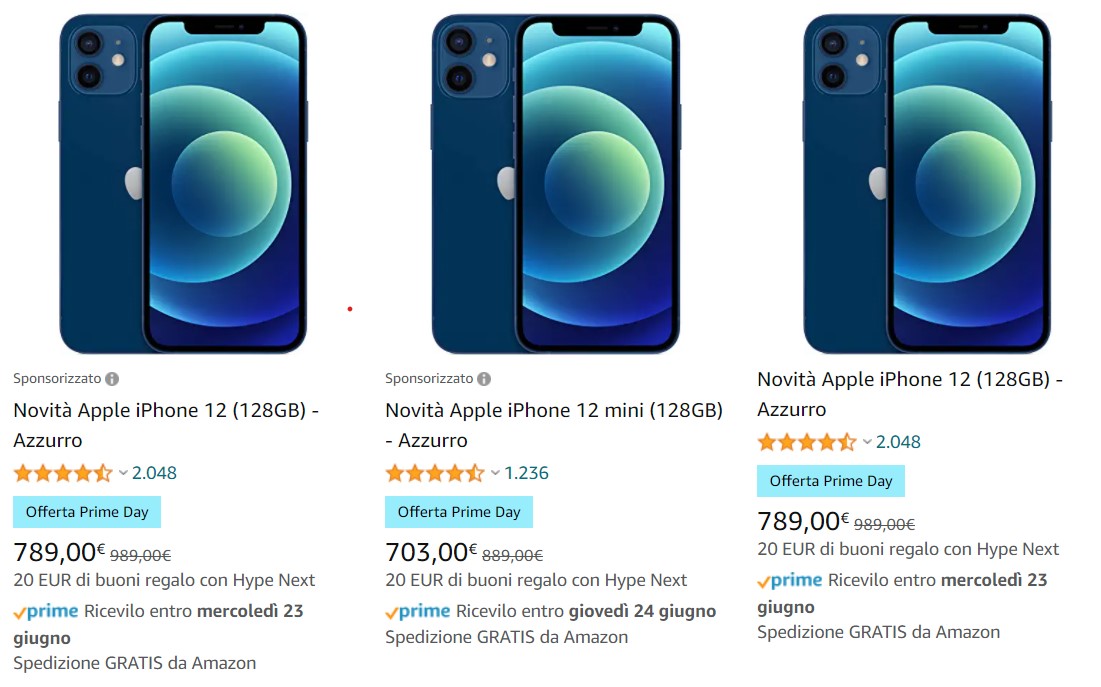Click the third iPhone 12 product image
Screen dimensions: 1101x687
coord(928,183)
